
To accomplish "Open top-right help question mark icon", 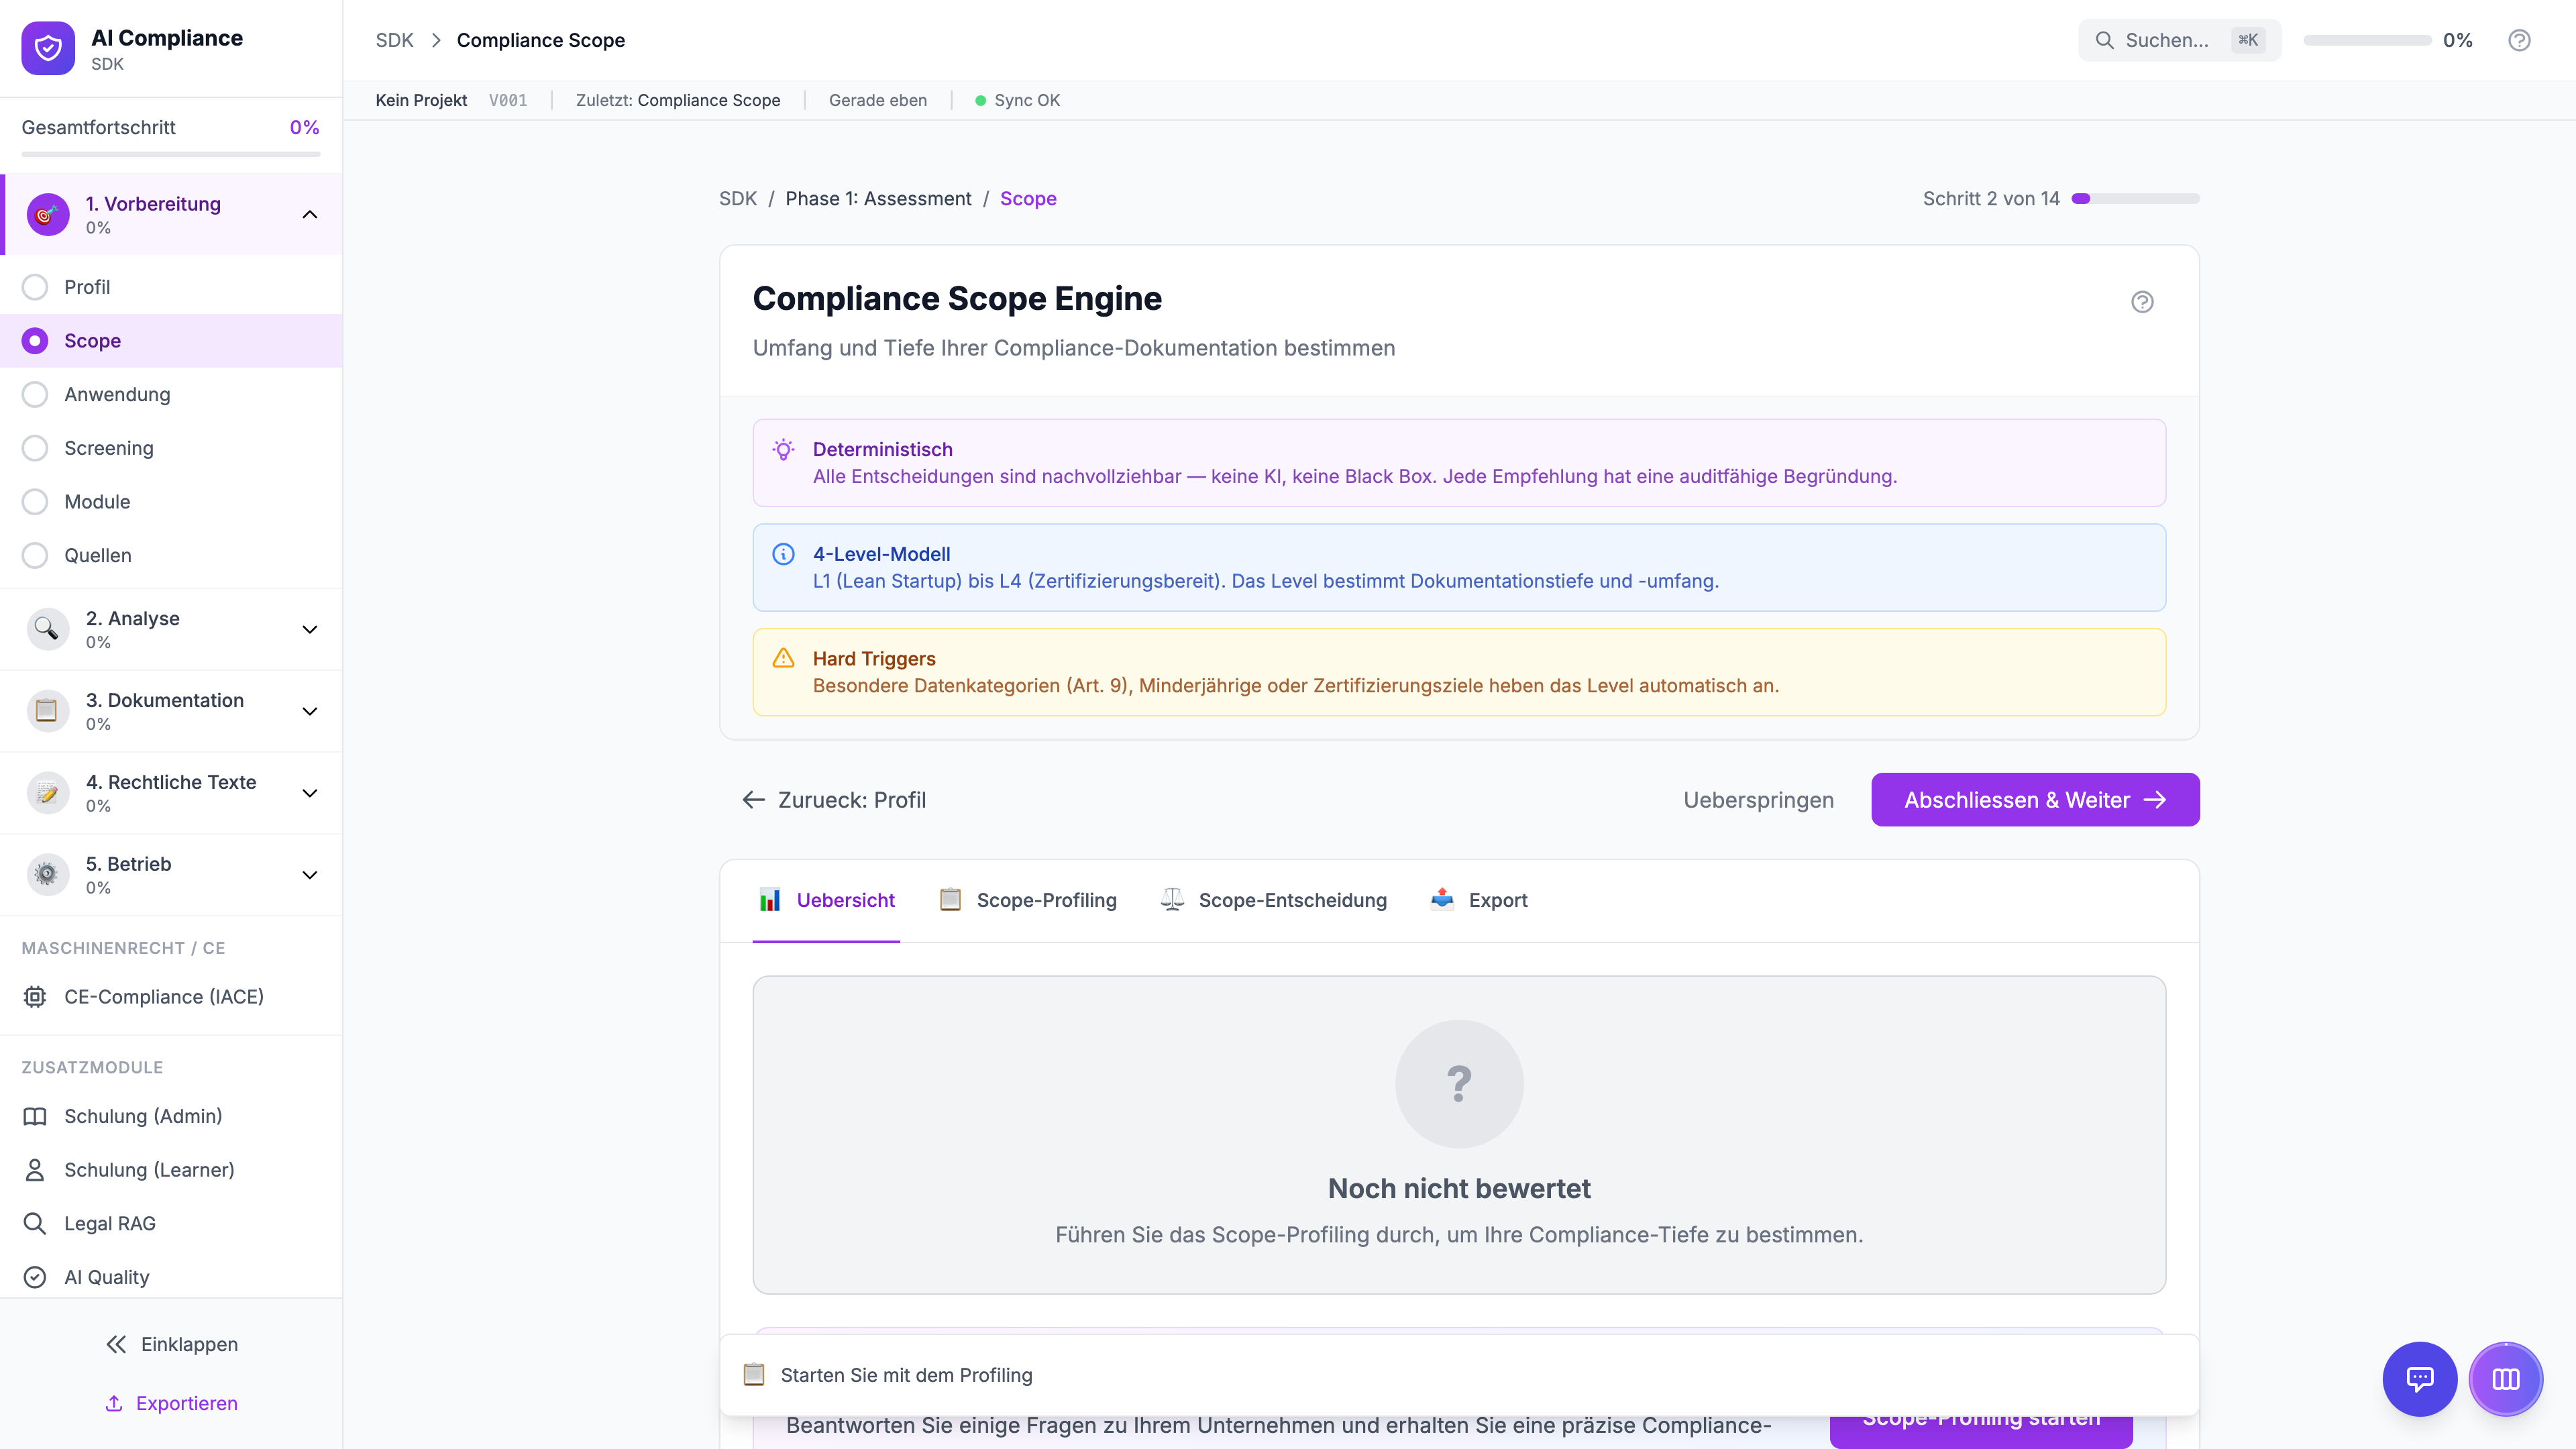I will tap(2519, 40).
